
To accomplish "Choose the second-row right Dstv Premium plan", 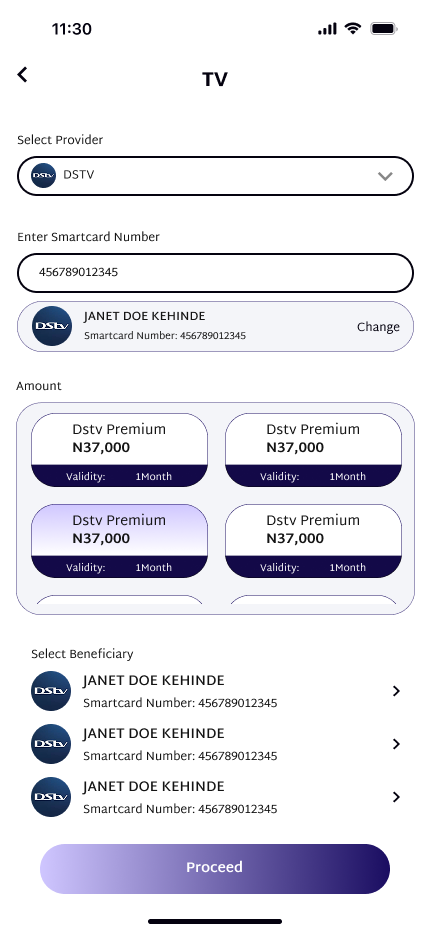I will 313,541.
